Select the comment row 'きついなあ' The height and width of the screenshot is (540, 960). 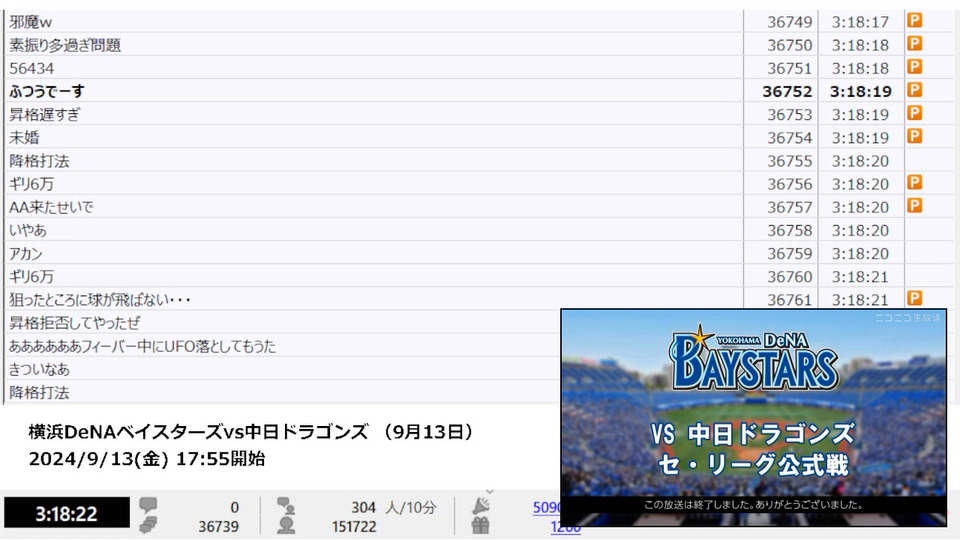pos(282,369)
